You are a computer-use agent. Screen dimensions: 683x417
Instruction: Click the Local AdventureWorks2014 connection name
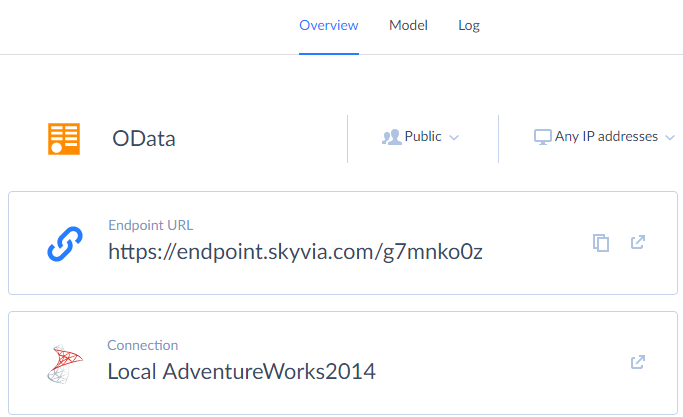click(241, 372)
